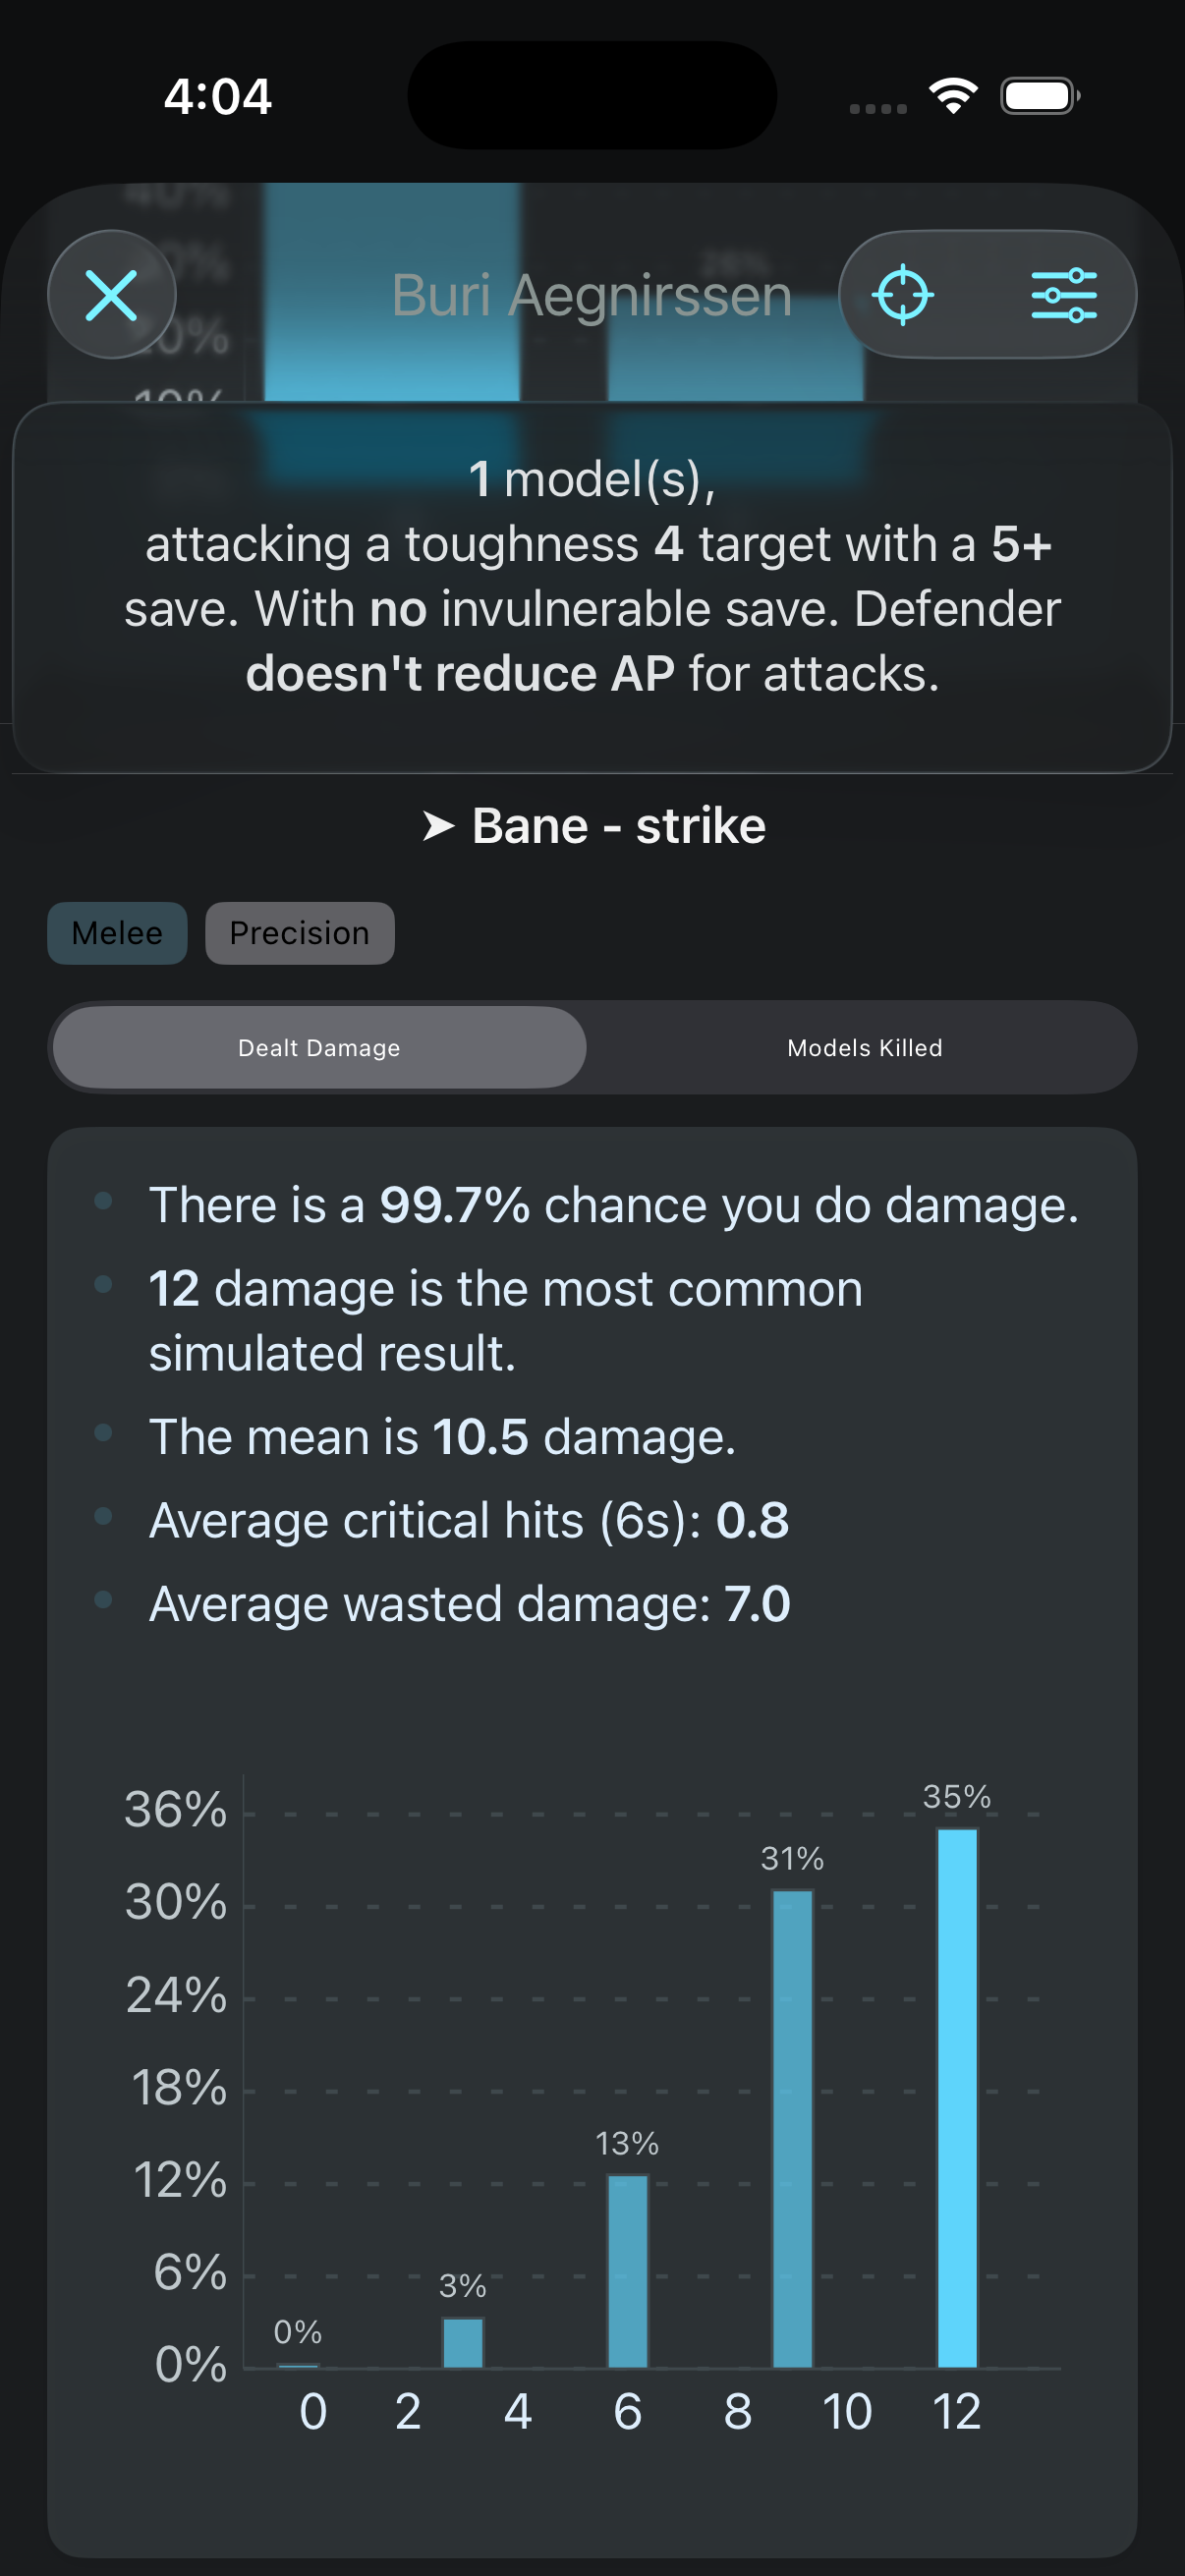Tap the Wi-Fi status icon
This screenshot has width=1185, height=2576.
pos(953,96)
